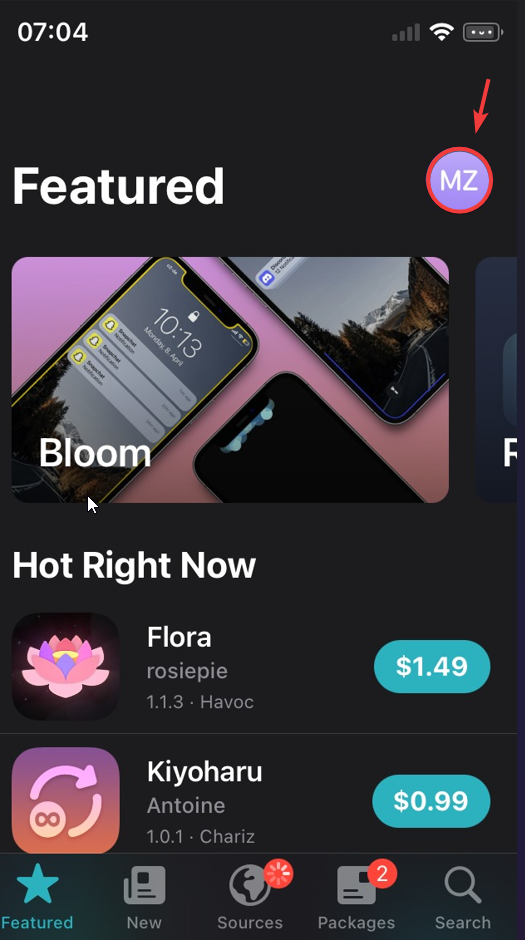The image size is (525, 940).
Task: Tap the 07:04 clock in status bar
Action: coord(53,32)
